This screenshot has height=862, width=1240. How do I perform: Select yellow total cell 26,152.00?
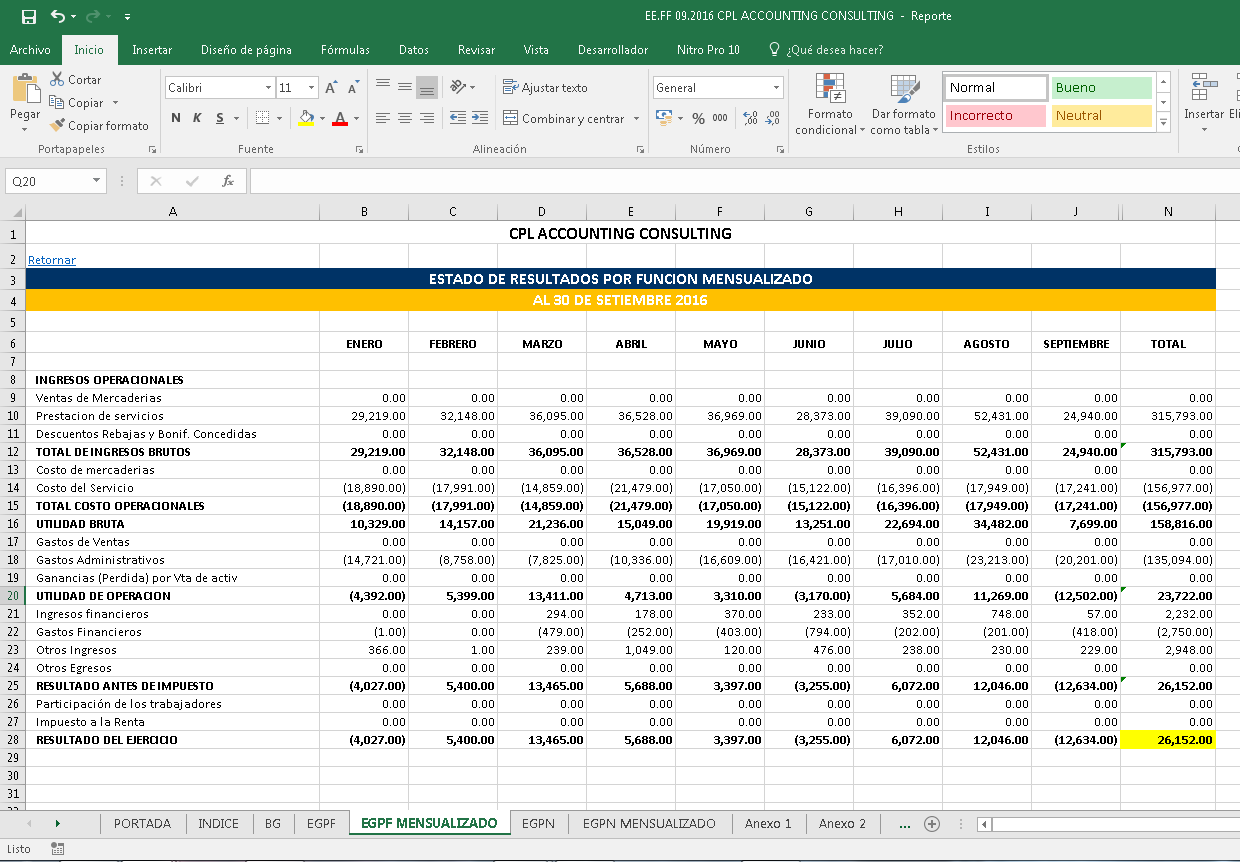tap(1167, 740)
